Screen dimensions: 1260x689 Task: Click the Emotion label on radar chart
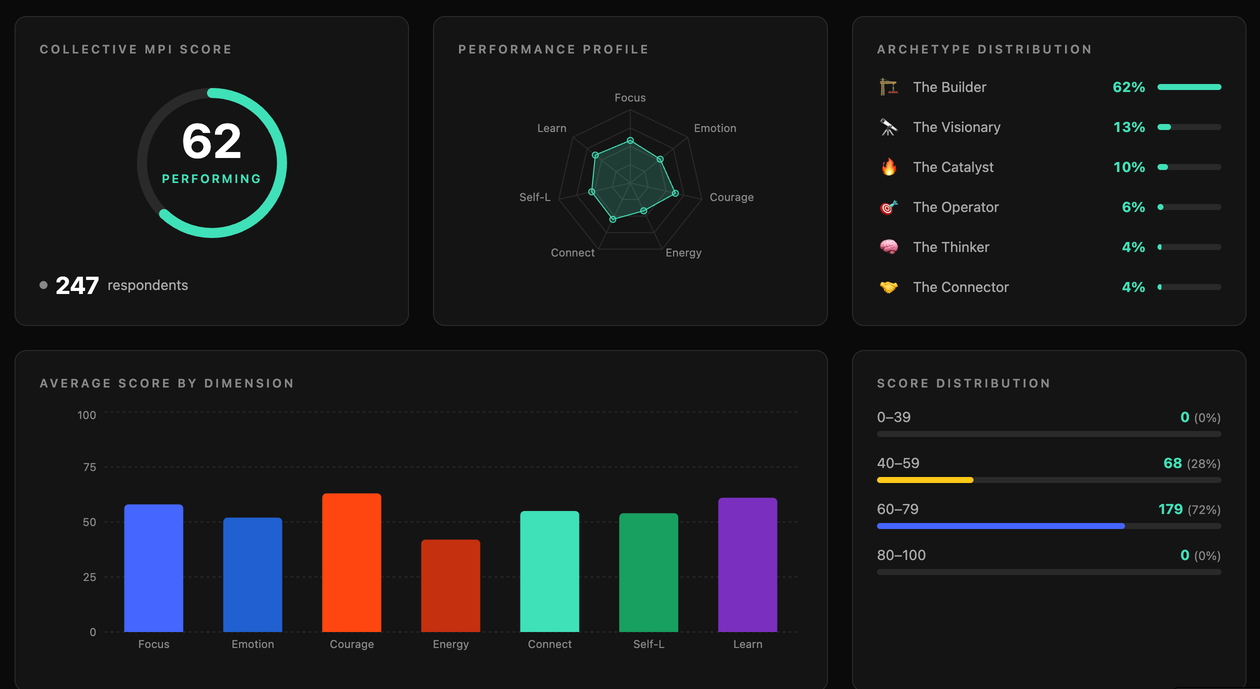715,128
